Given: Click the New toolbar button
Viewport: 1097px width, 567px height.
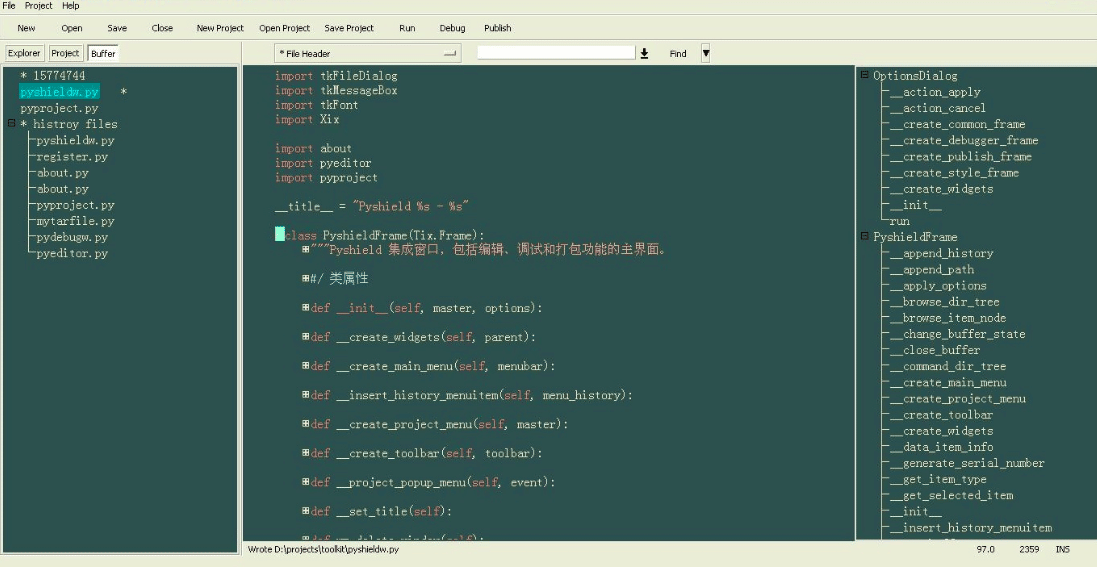Looking at the screenshot, I should pos(27,28).
